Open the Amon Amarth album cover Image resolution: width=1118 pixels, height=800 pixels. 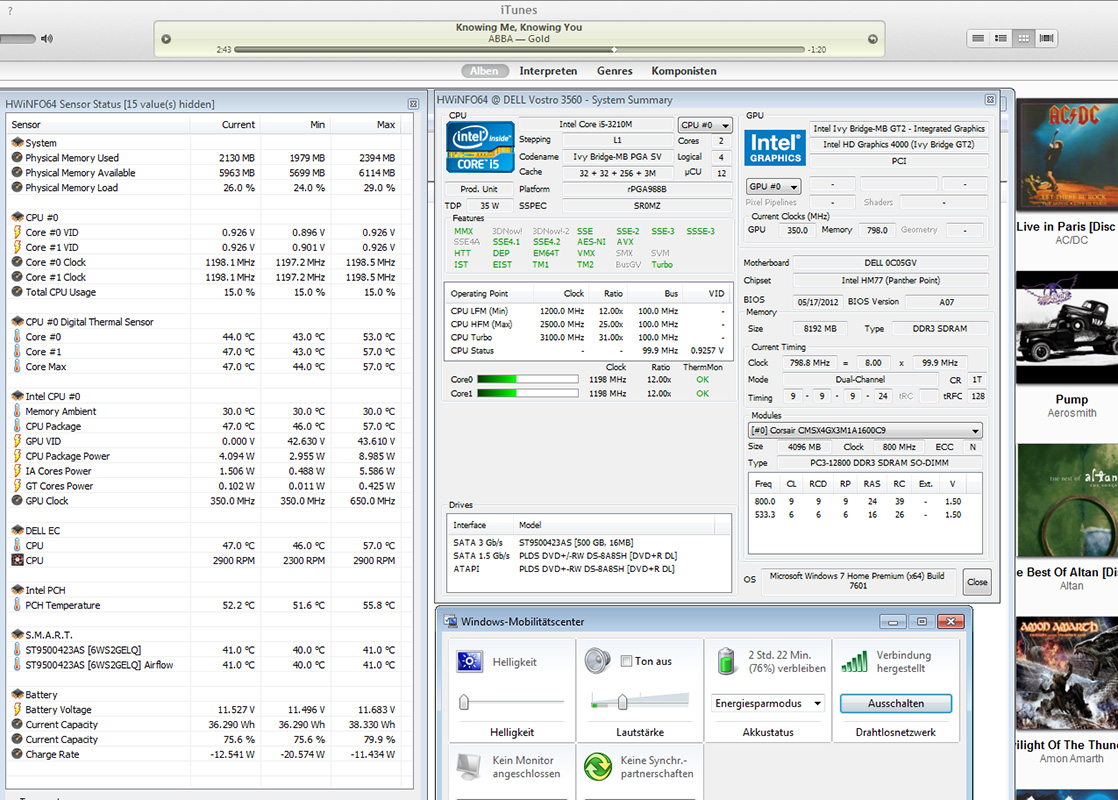[1067, 673]
